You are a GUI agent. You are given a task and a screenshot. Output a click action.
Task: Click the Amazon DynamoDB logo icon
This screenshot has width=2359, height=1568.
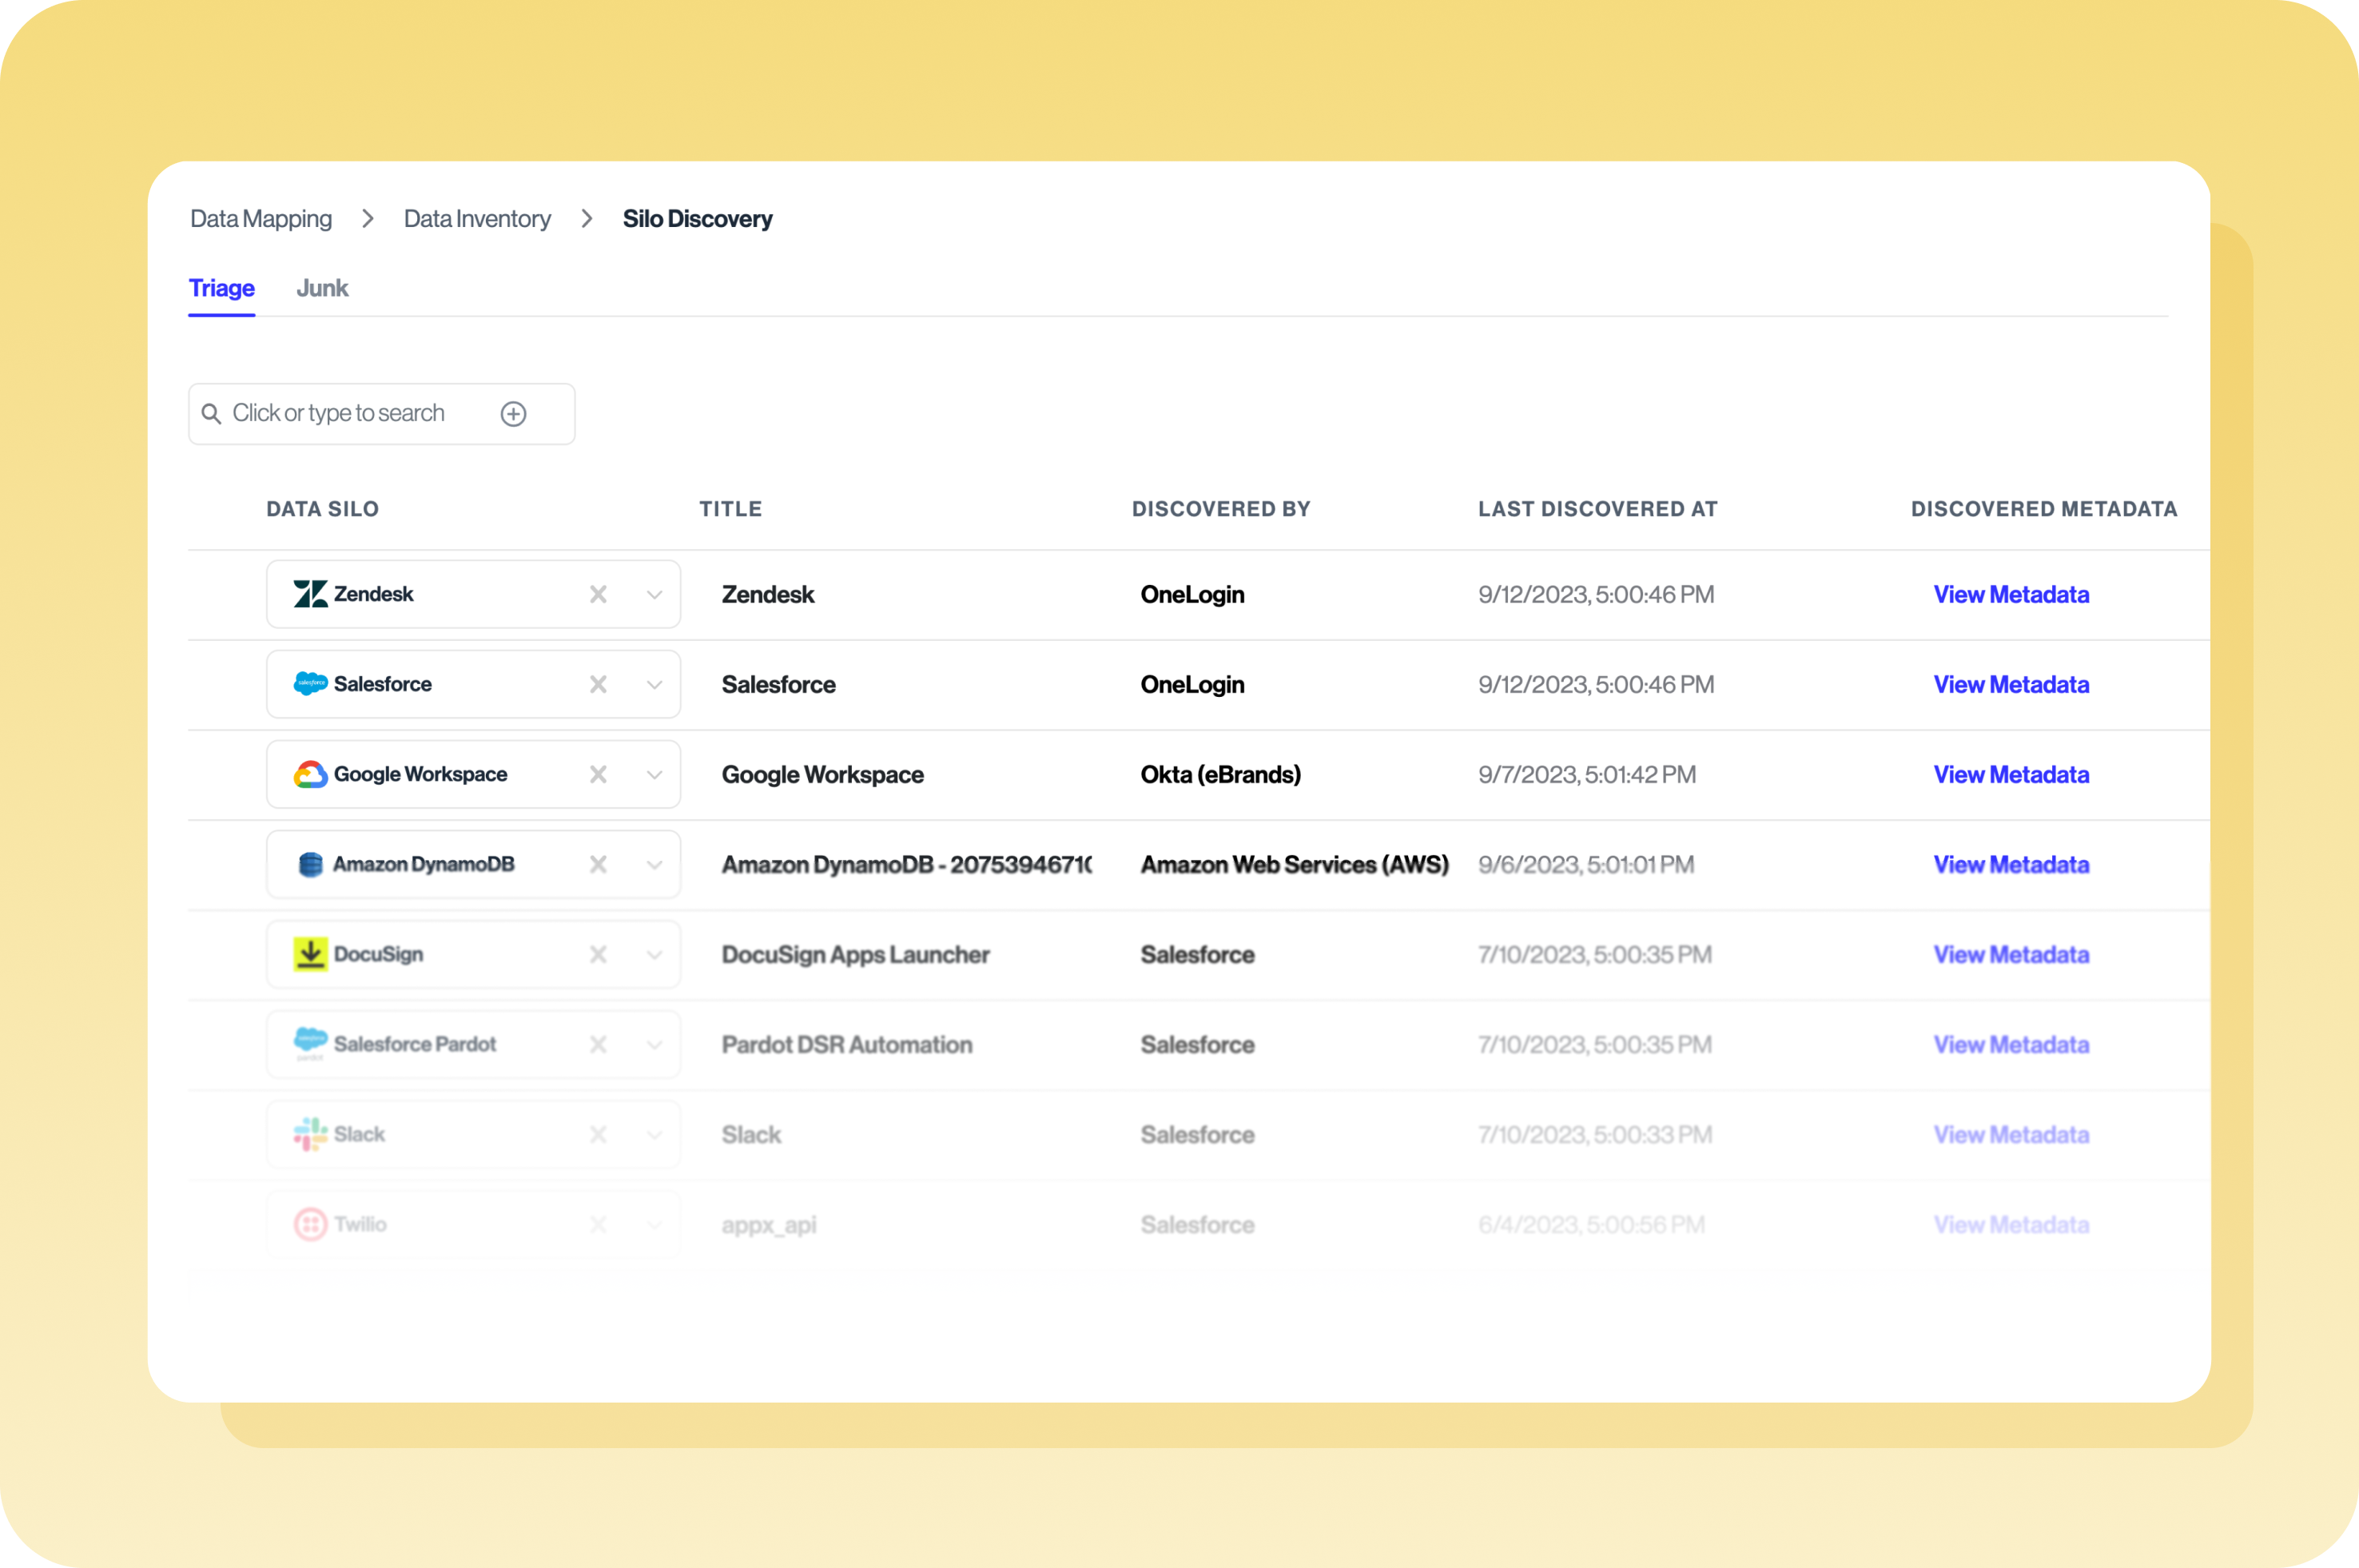click(x=310, y=864)
